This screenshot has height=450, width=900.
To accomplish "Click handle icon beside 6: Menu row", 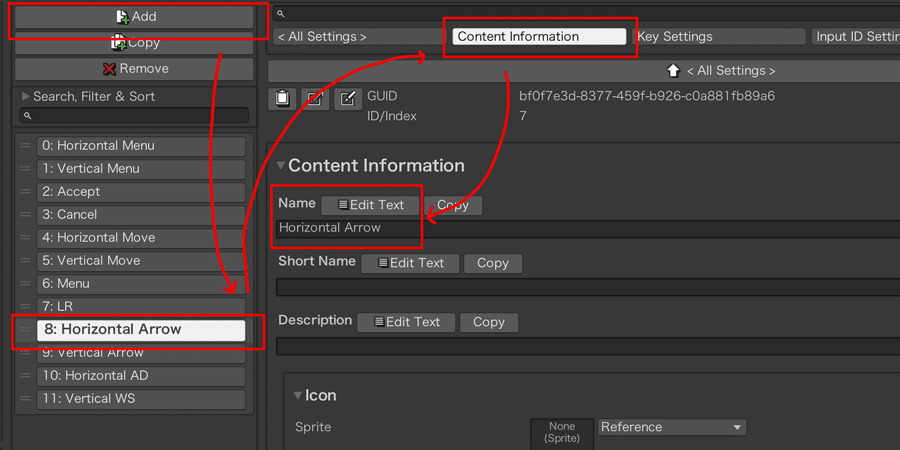I will coord(25,284).
